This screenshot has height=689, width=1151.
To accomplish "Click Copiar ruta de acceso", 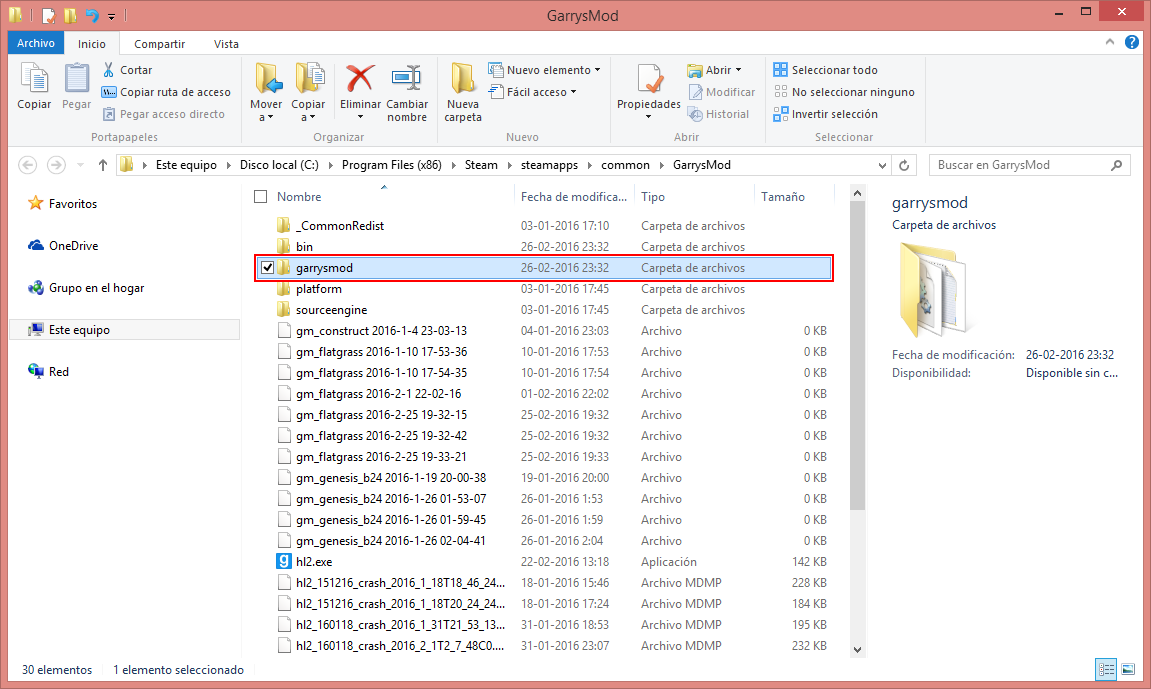I will 166,92.
